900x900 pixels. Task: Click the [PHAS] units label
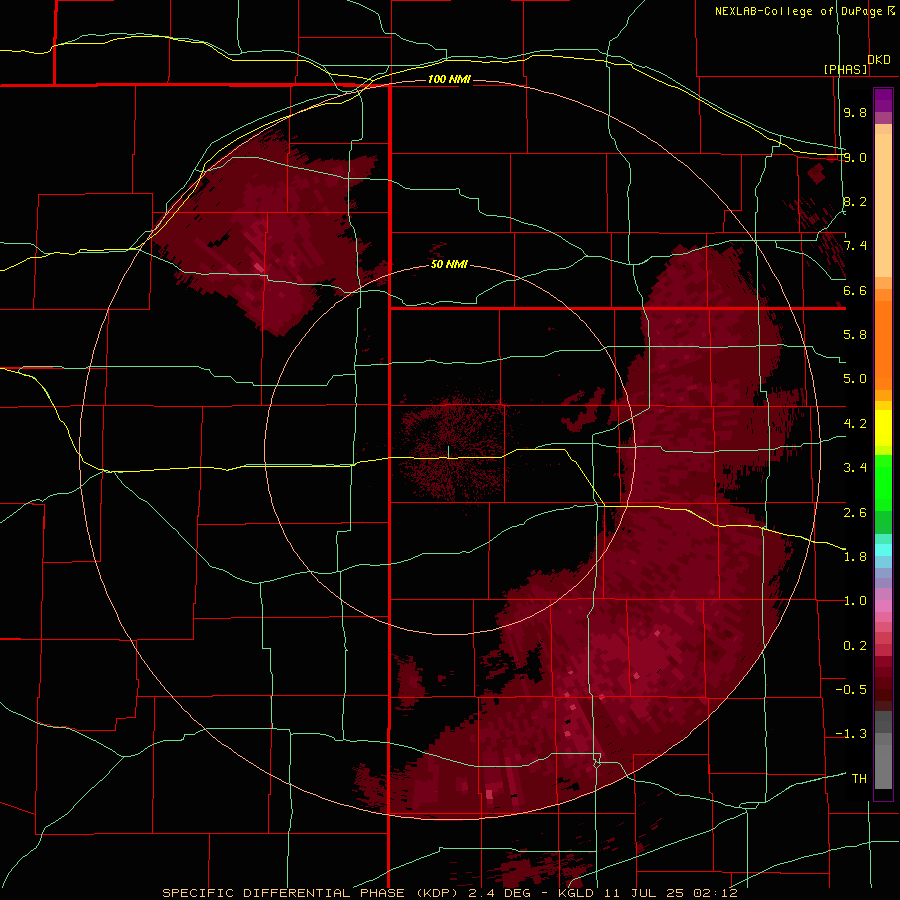845,69
